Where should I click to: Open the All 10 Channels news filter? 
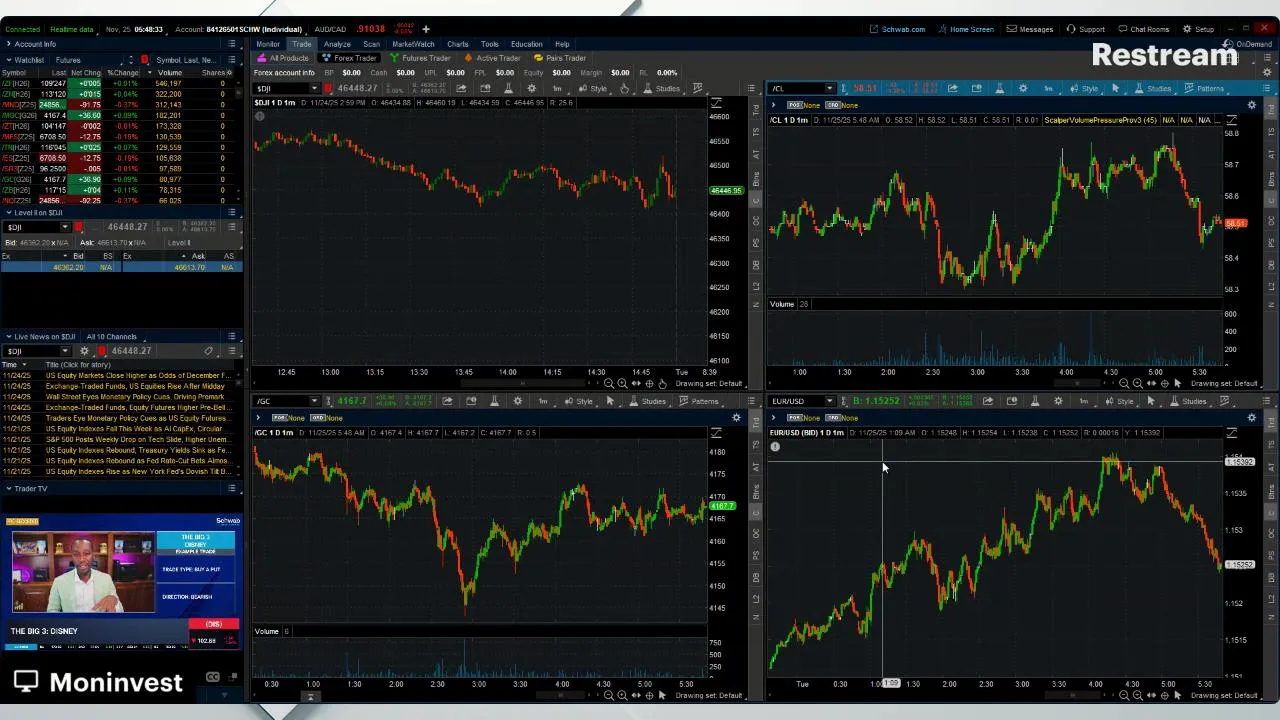click(x=111, y=336)
